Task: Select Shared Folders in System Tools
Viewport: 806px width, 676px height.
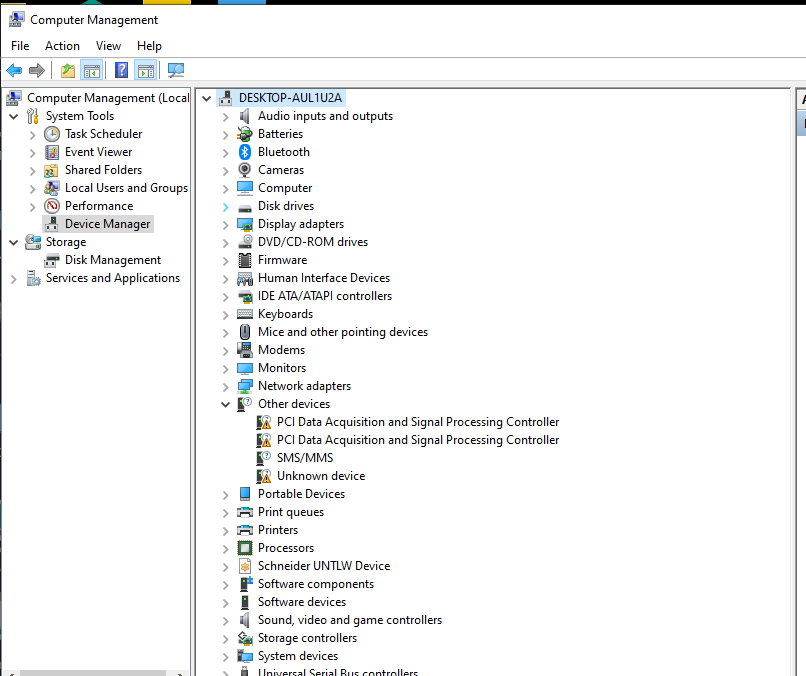Action: click(103, 170)
